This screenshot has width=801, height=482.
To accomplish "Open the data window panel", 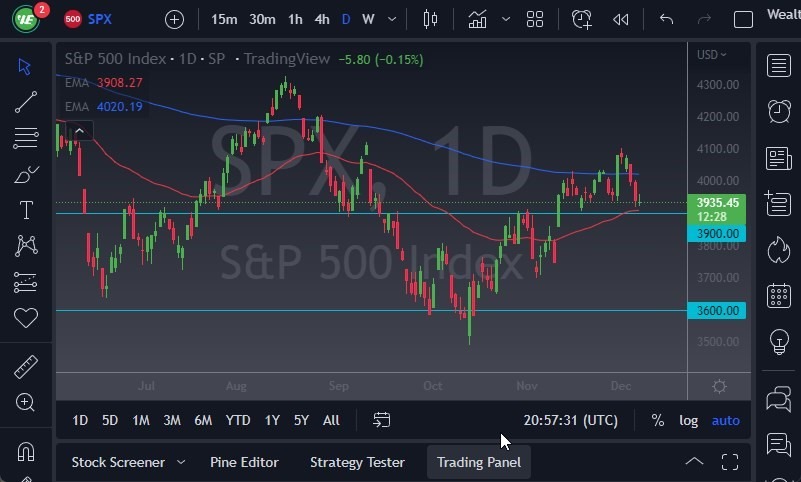I will (778, 204).
